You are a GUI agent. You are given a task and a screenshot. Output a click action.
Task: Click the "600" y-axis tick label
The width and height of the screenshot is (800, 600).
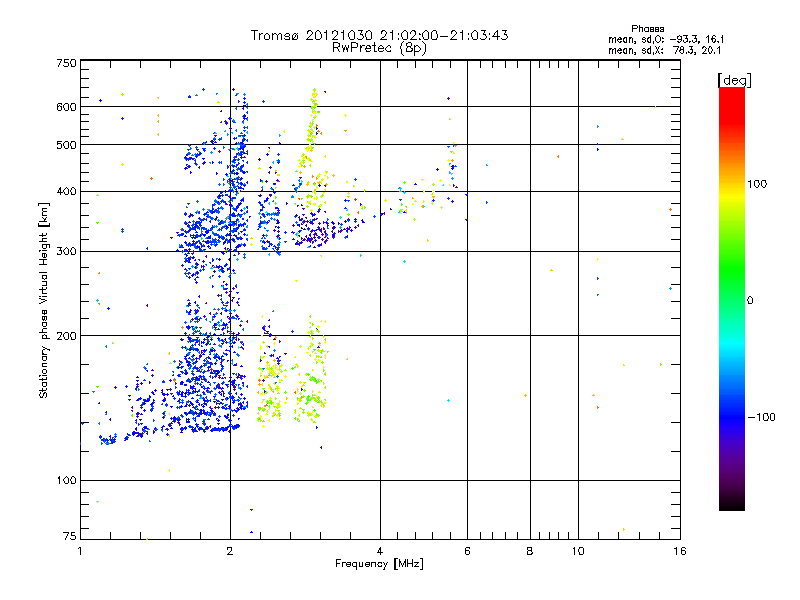(66, 107)
